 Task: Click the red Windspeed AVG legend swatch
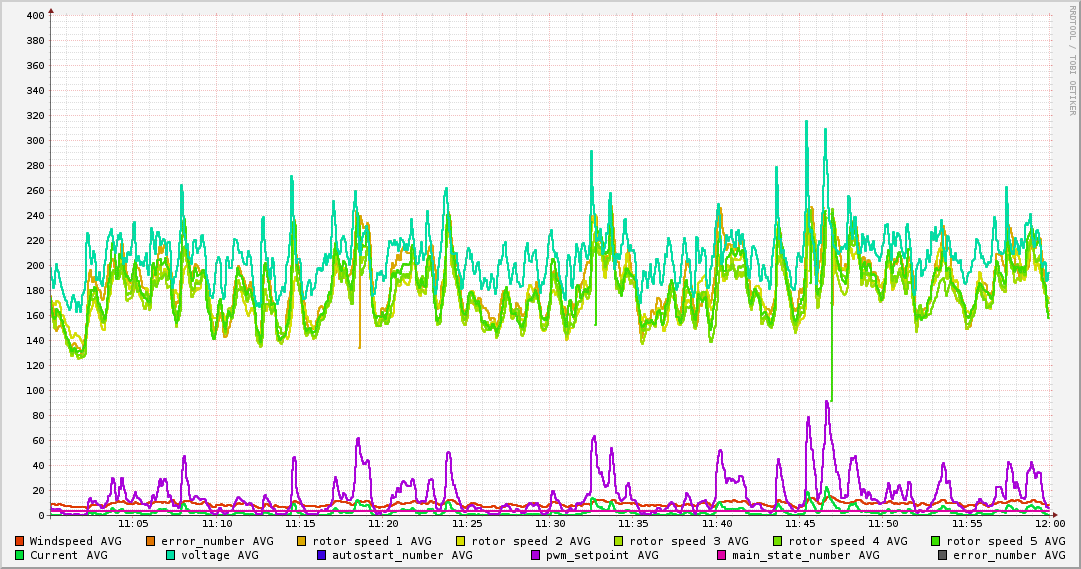pyautogui.click(x=20, y=541)
